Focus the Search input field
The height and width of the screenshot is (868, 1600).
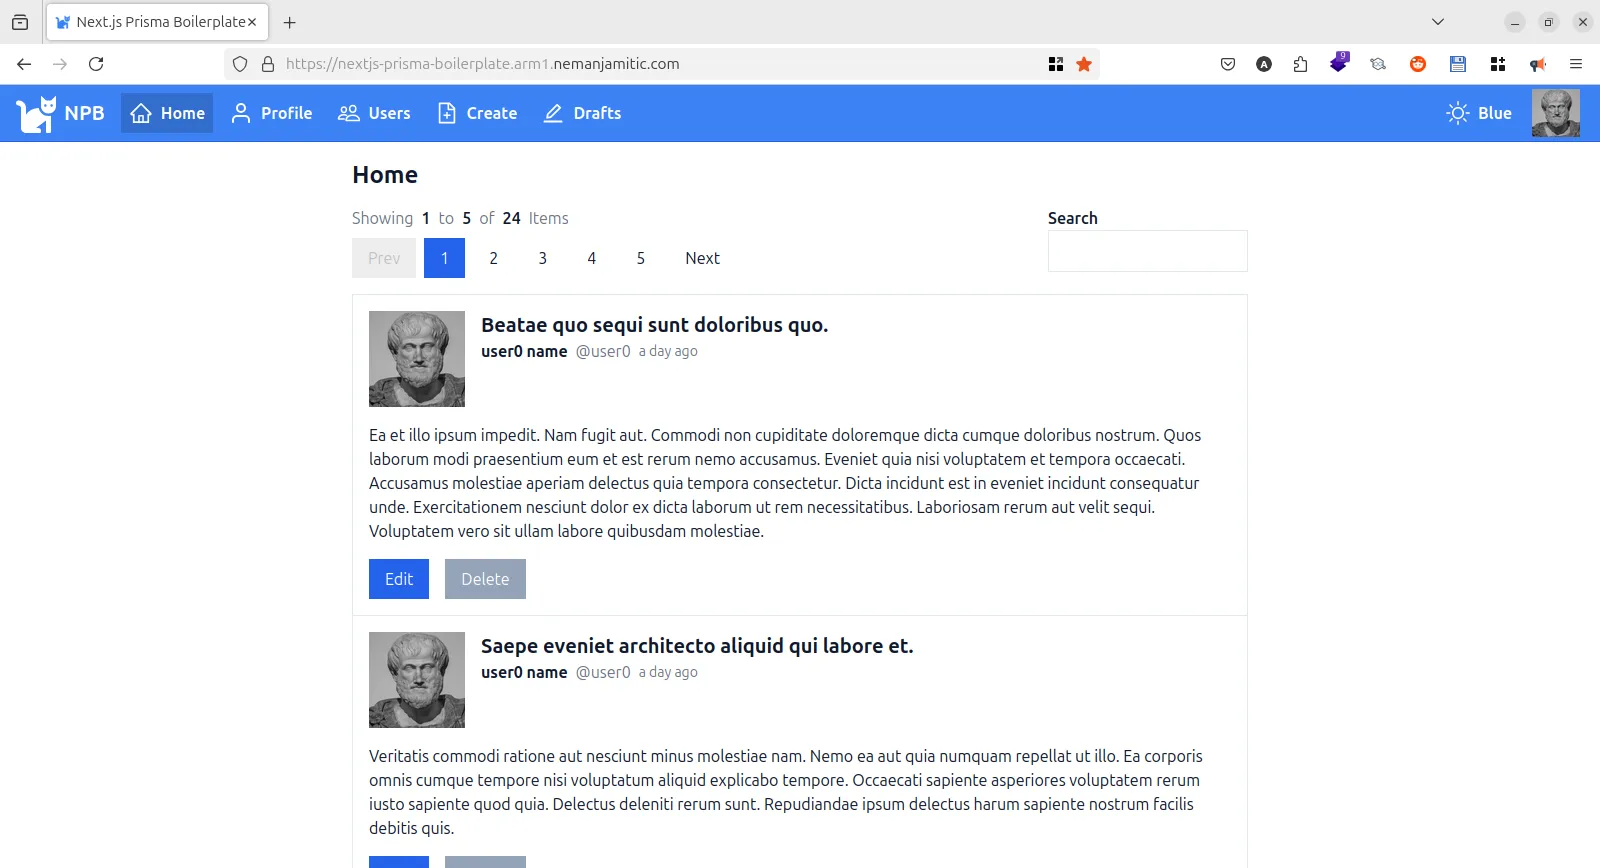(1147, 251)
